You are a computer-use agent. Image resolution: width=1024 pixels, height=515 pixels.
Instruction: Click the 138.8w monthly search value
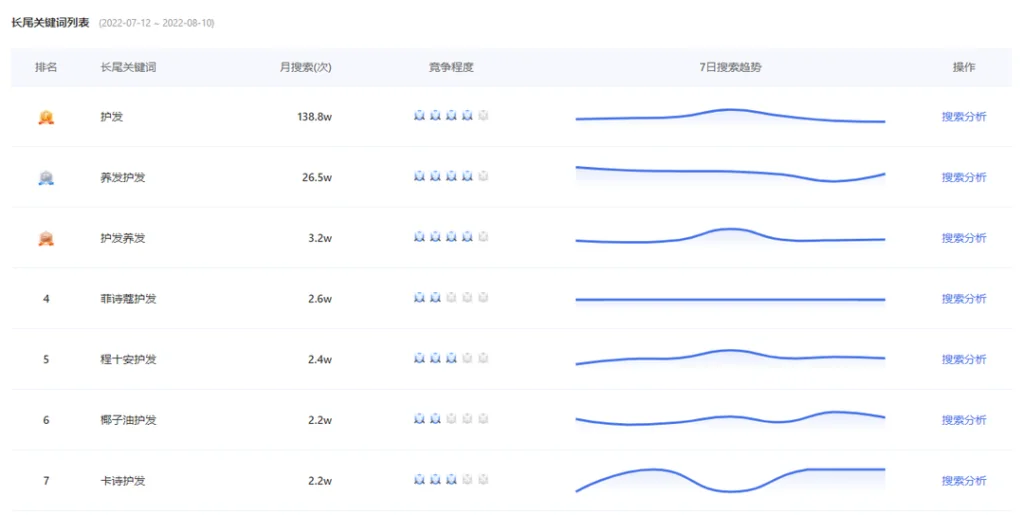pyautogui.click(x=314, y=117)
